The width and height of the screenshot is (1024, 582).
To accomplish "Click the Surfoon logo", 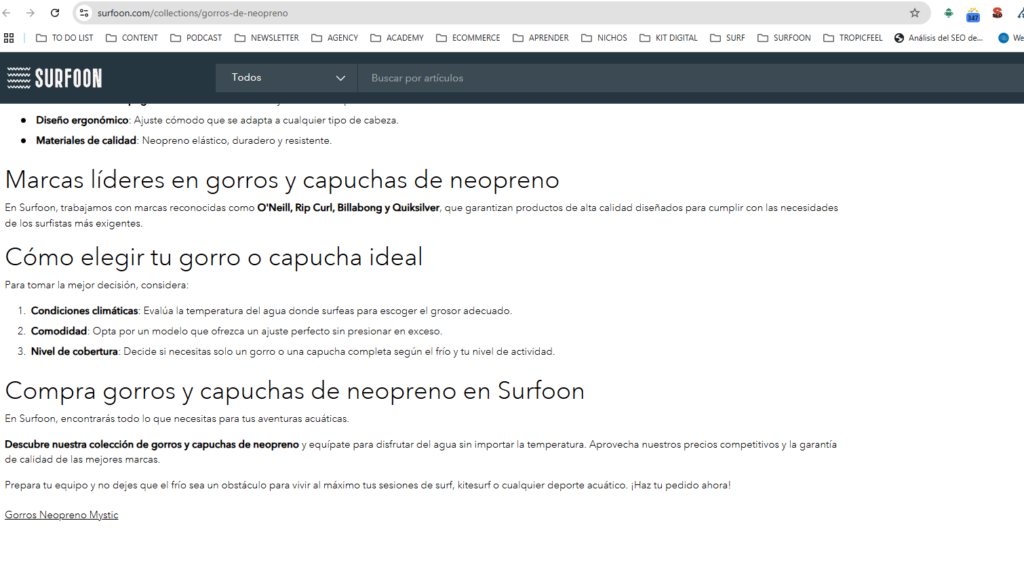I will (54, 78).
